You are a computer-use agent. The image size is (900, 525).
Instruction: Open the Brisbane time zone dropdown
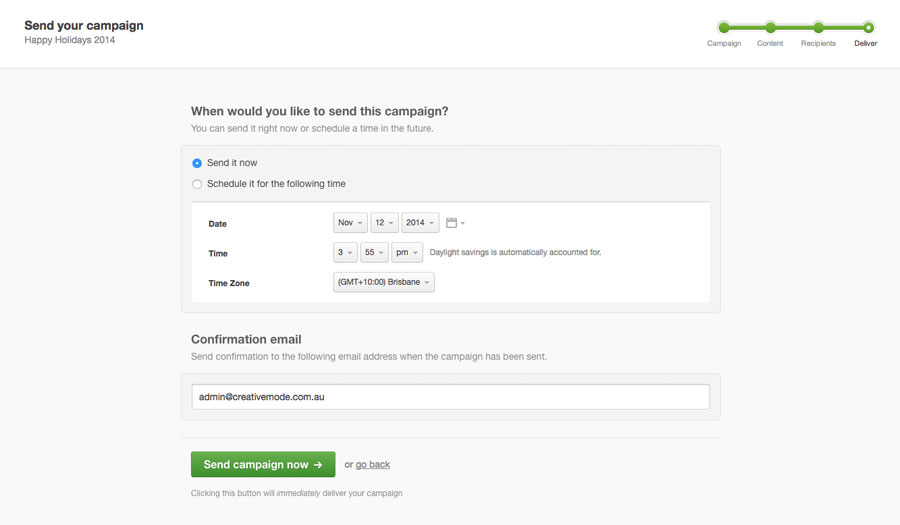click(x=383, y=282)
